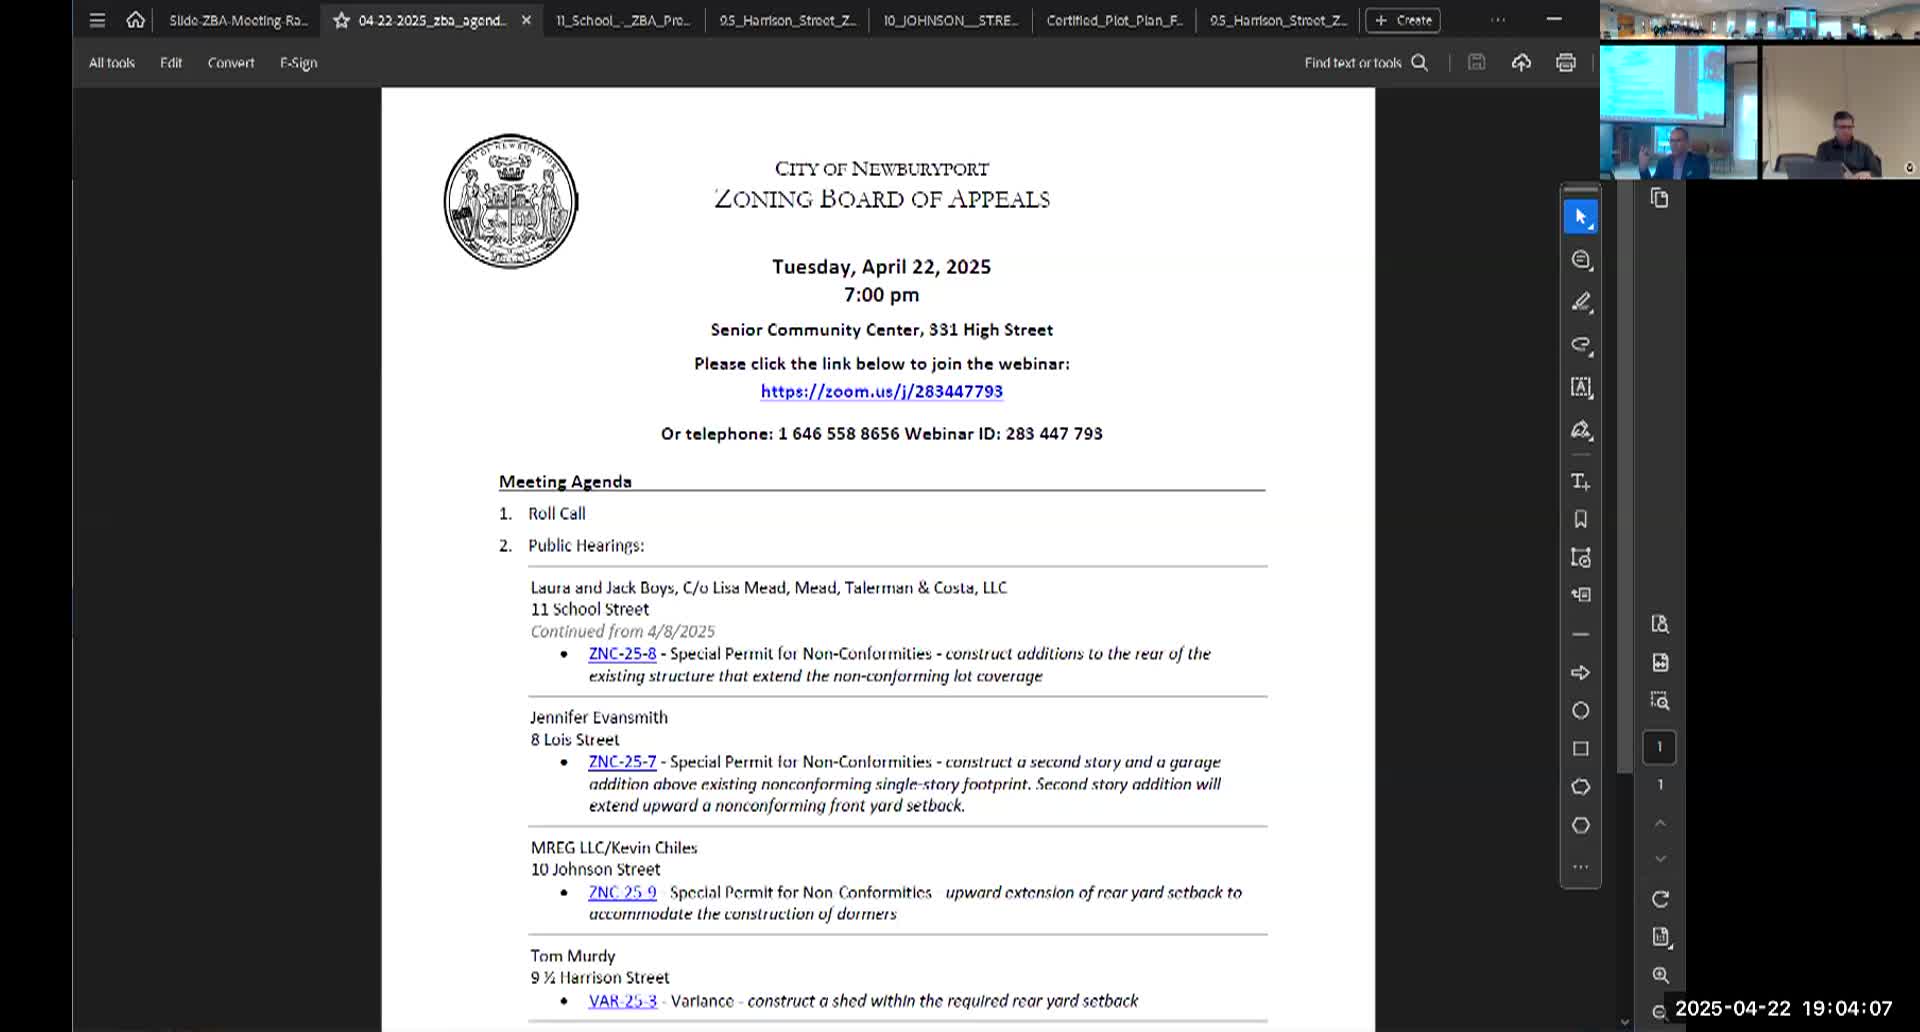Rotate the page clockwise
The width and height of the screenshot is (1920, 1032).
coord(1660,899)
